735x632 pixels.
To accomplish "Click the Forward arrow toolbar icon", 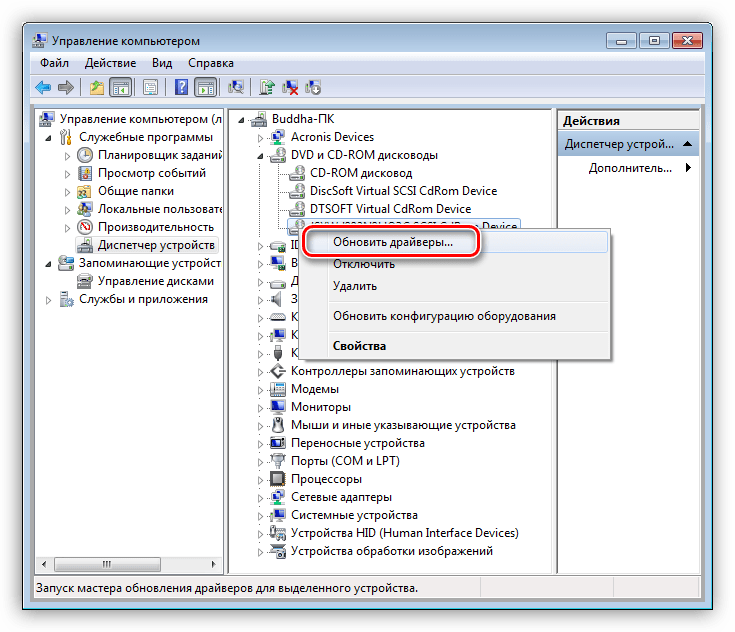I will [x=66, y=87].
